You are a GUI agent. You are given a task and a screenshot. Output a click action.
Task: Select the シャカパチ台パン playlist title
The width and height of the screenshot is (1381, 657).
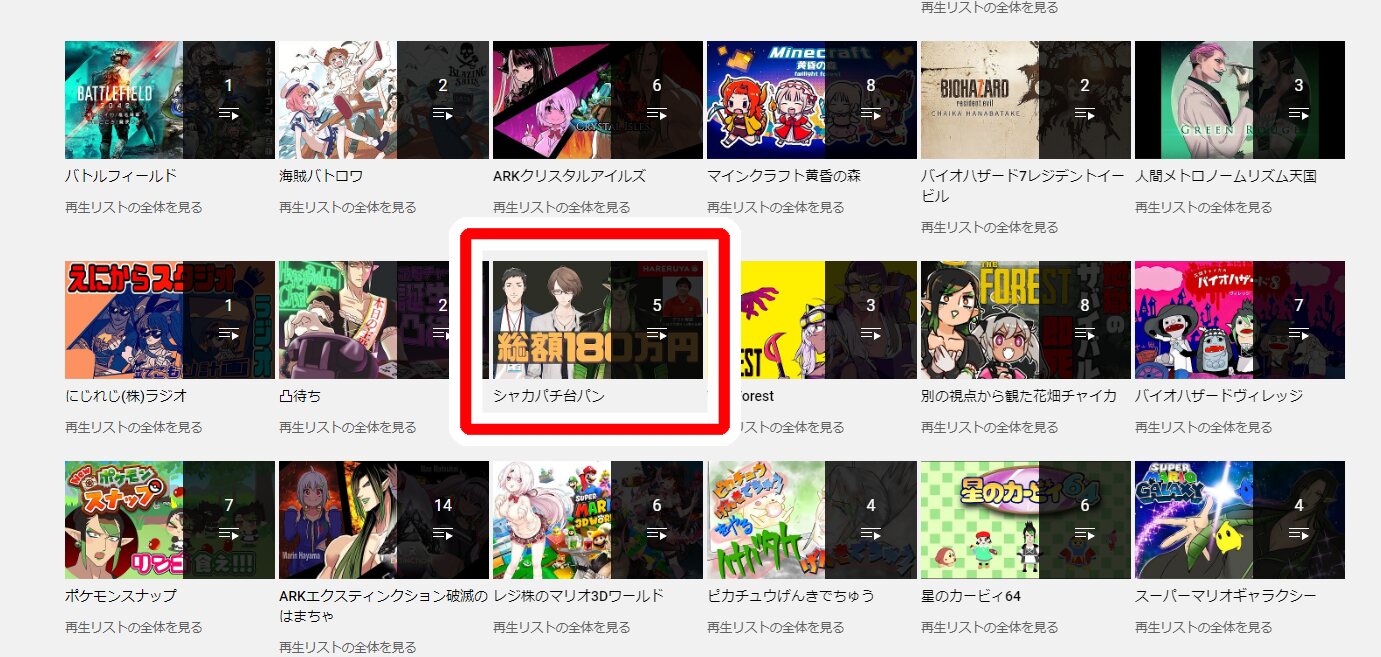click(x=549, y=396)
